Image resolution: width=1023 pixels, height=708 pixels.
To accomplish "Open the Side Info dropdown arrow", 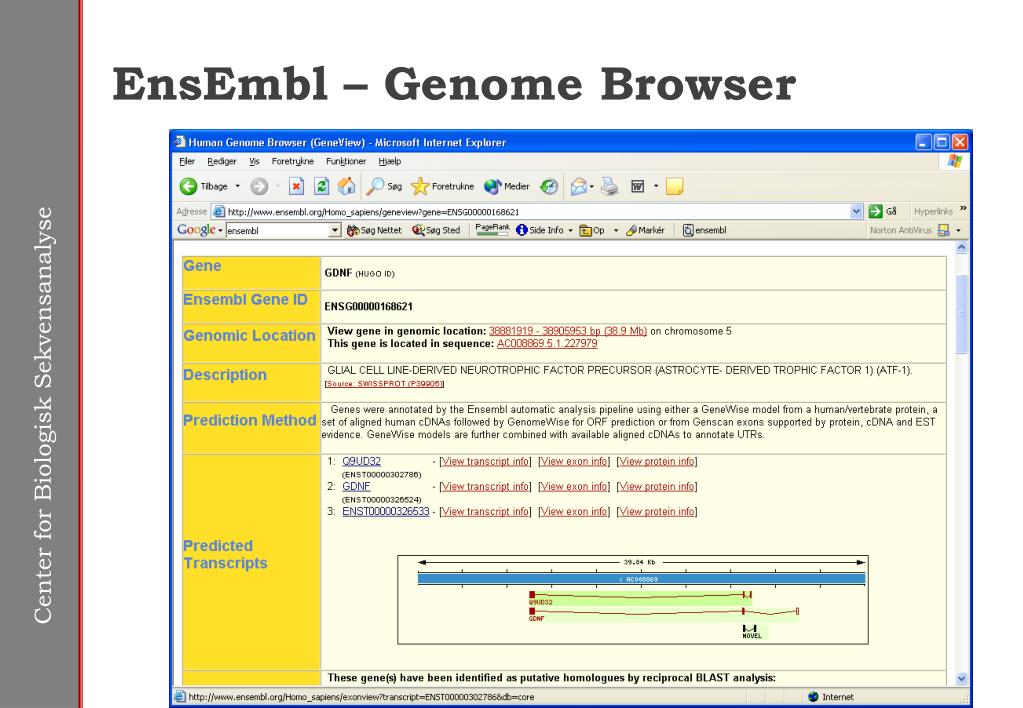I will 570,230.
